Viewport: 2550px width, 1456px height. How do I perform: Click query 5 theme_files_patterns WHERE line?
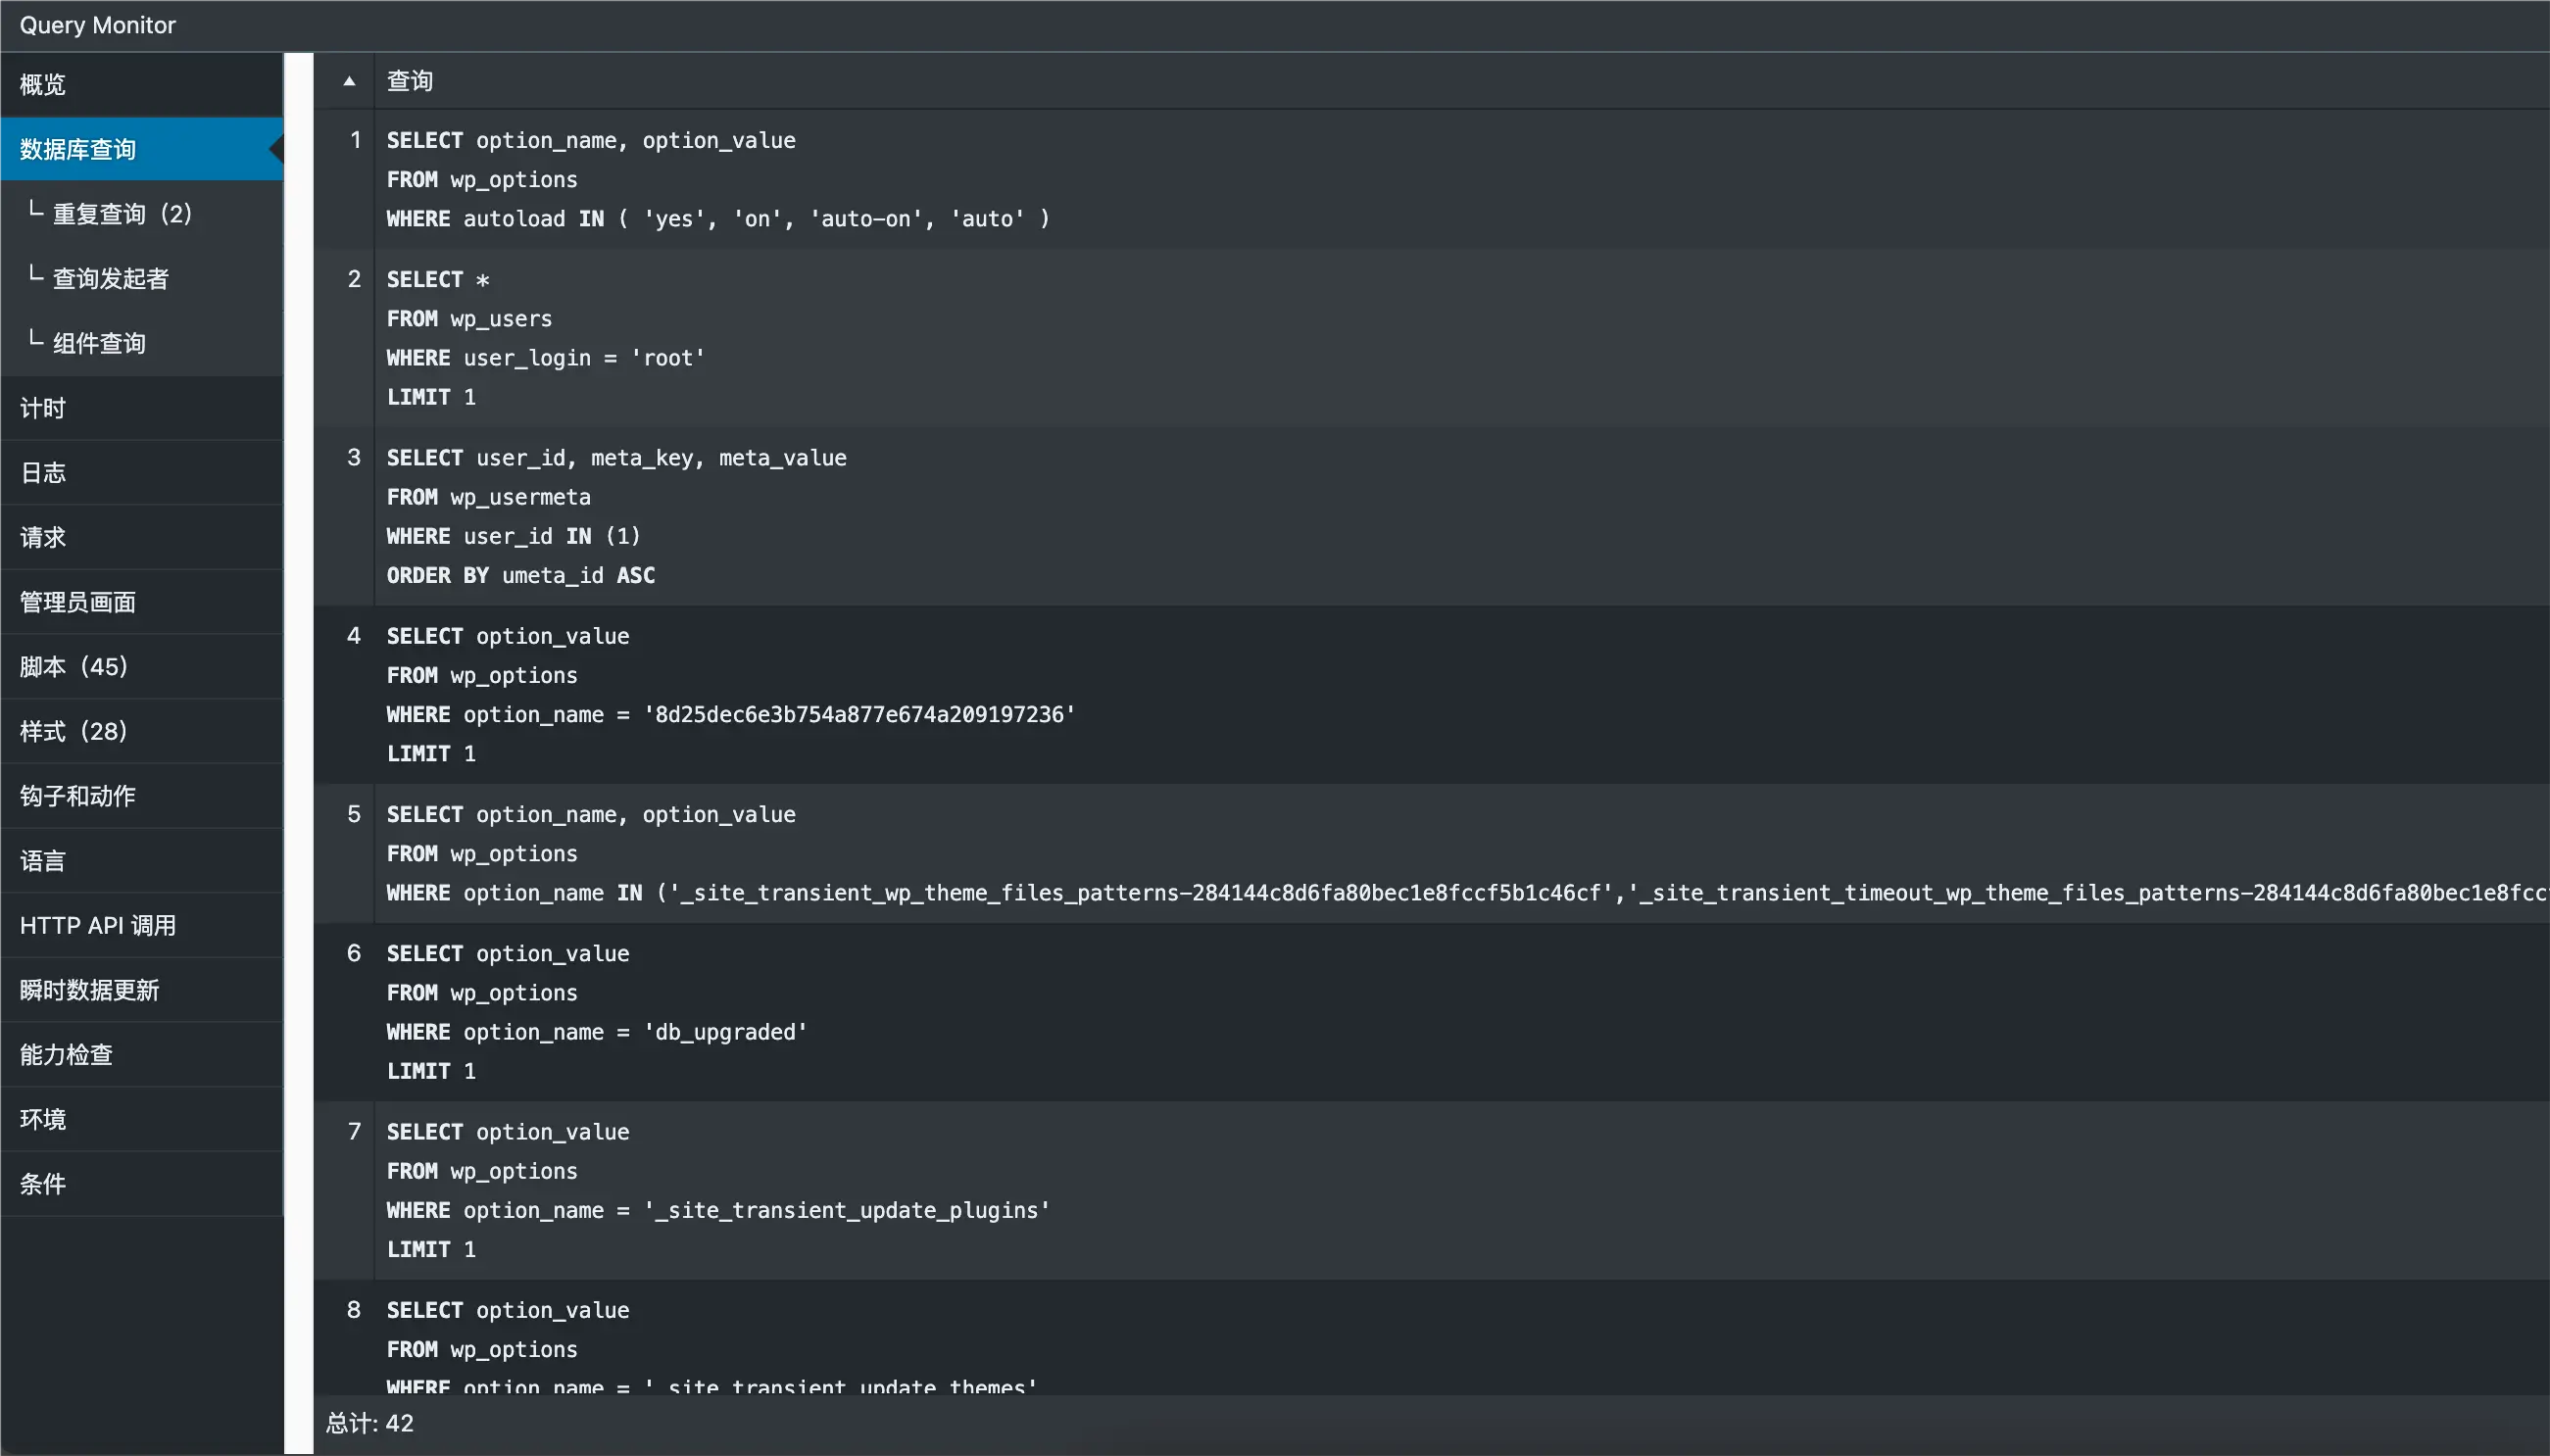tap(1467, 893)
